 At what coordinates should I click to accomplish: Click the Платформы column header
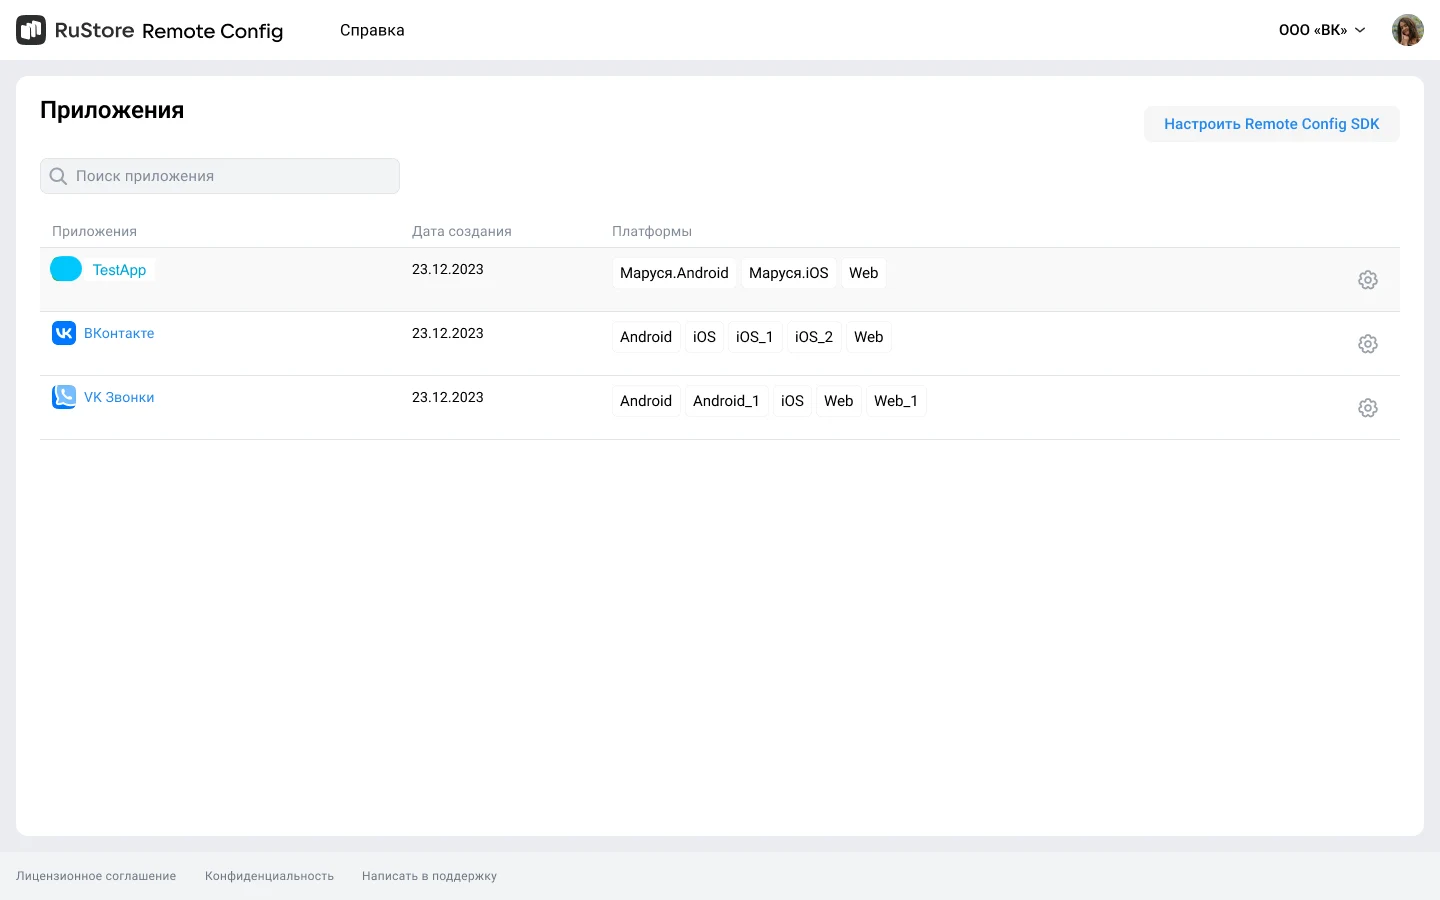point(652,231)
